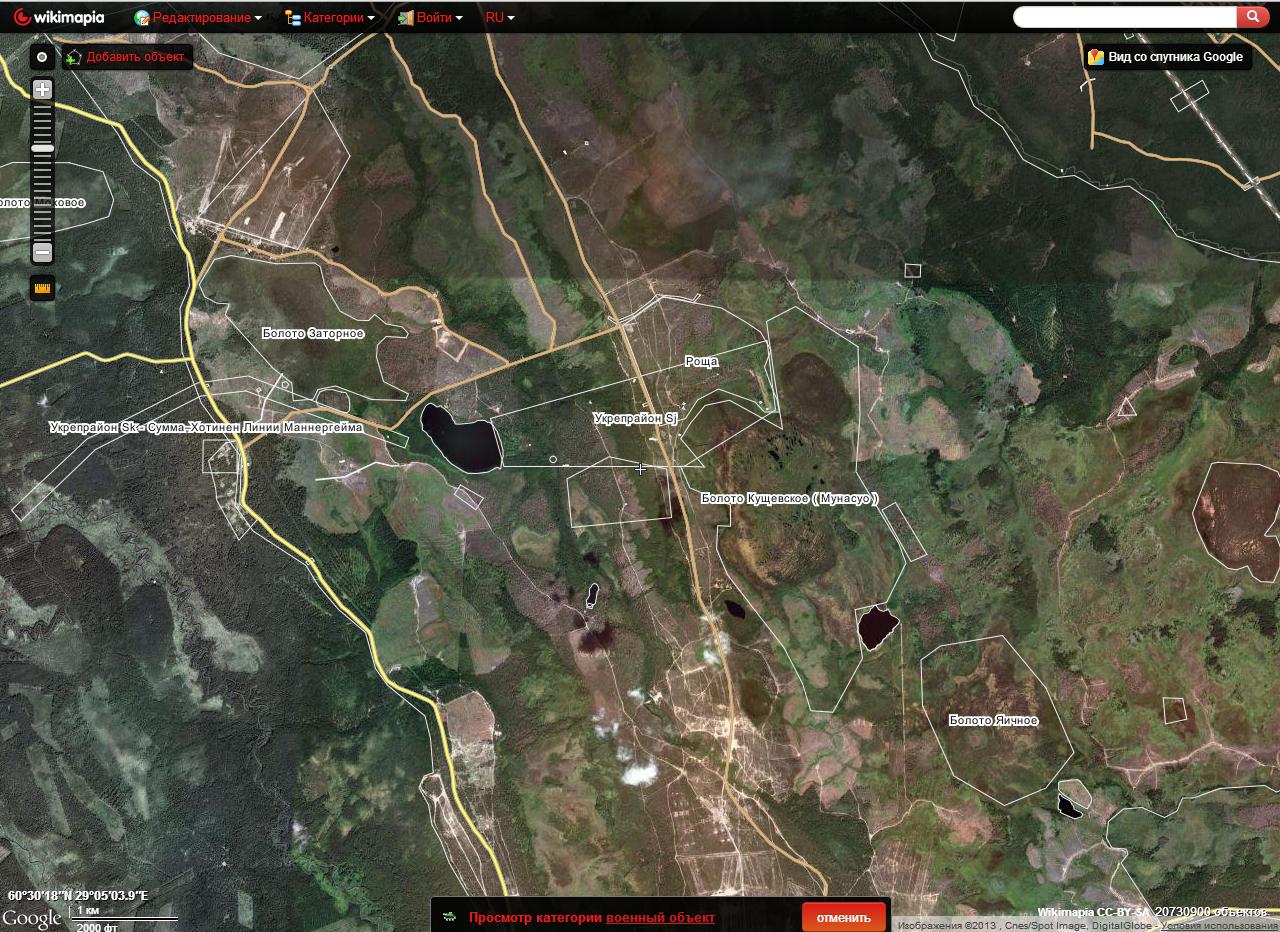Click the отменить button
Viewport: 1280px width, 932px height.
pyautogui.click(x=843, y=918)
